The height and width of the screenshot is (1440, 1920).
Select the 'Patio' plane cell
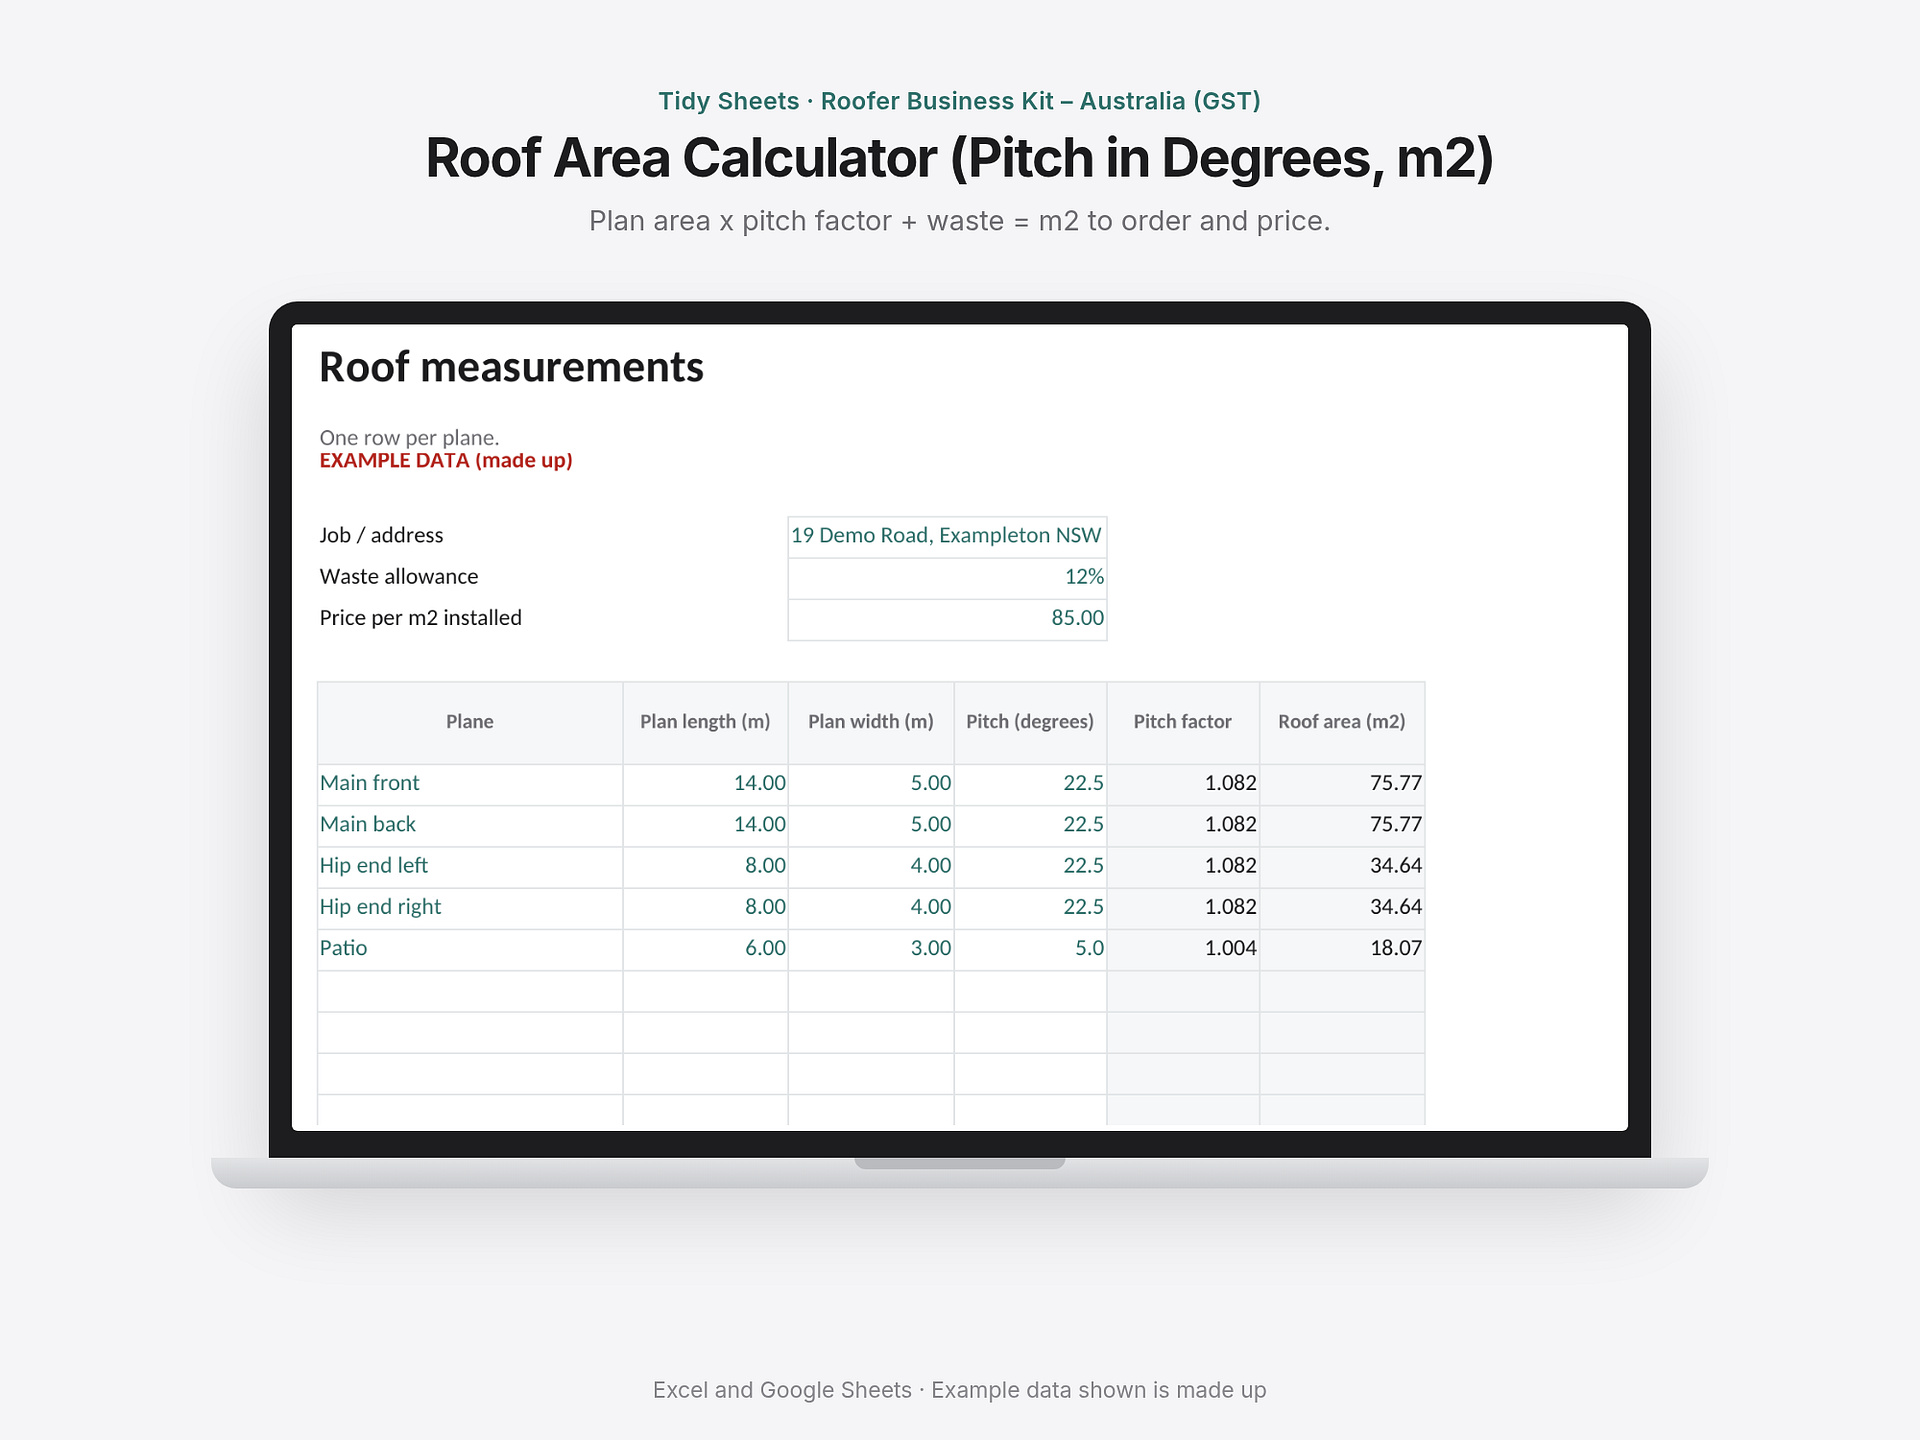pyautogui.click(x=470, y=949)
